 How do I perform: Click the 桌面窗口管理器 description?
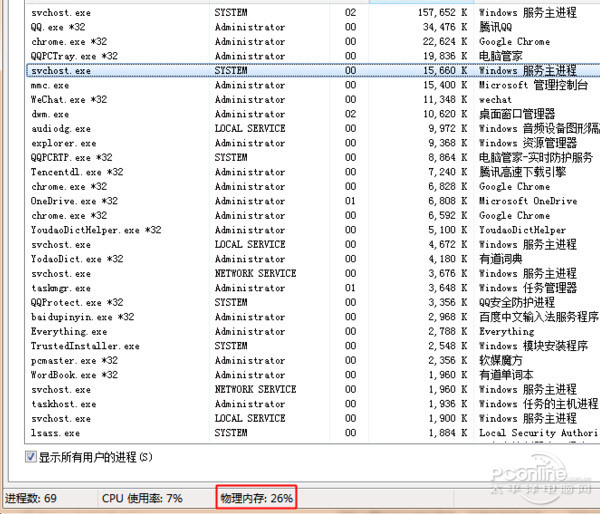click(517, 114)
